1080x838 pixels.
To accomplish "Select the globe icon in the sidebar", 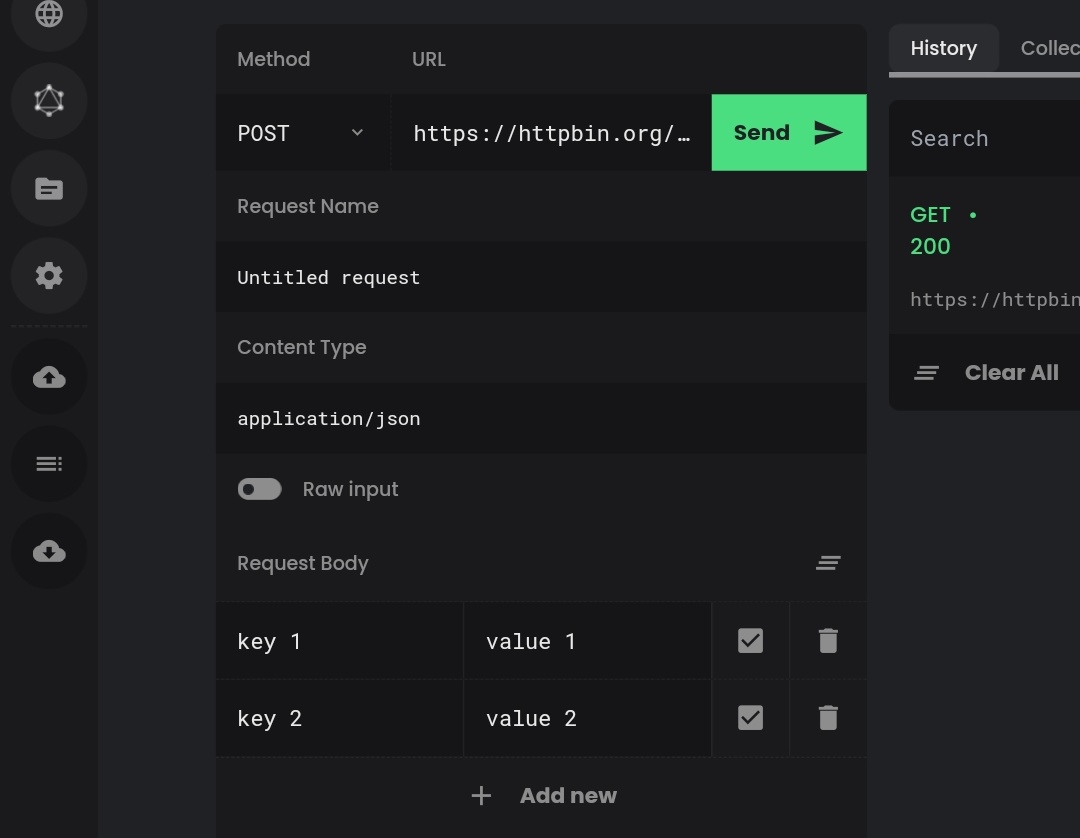I will tap(48, 14).
